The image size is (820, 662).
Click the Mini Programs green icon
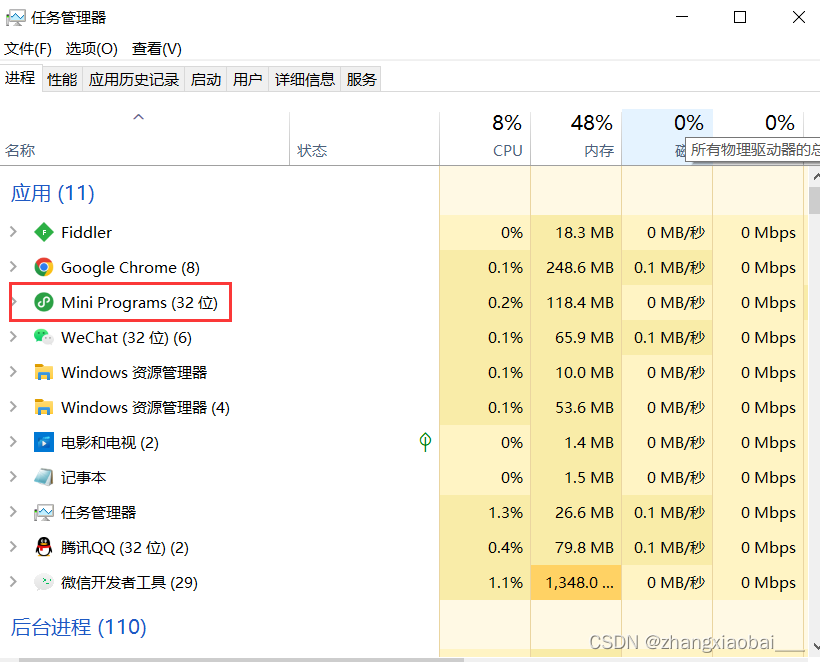click(x=43, y=302)
